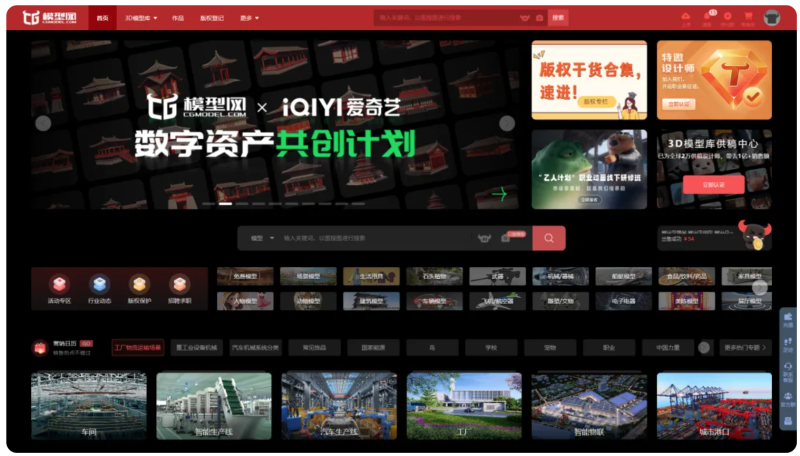The width and height of the screenshot is (800, 456).
Task: Expand the 更多 dropdown in navigation
Action: 249,18
